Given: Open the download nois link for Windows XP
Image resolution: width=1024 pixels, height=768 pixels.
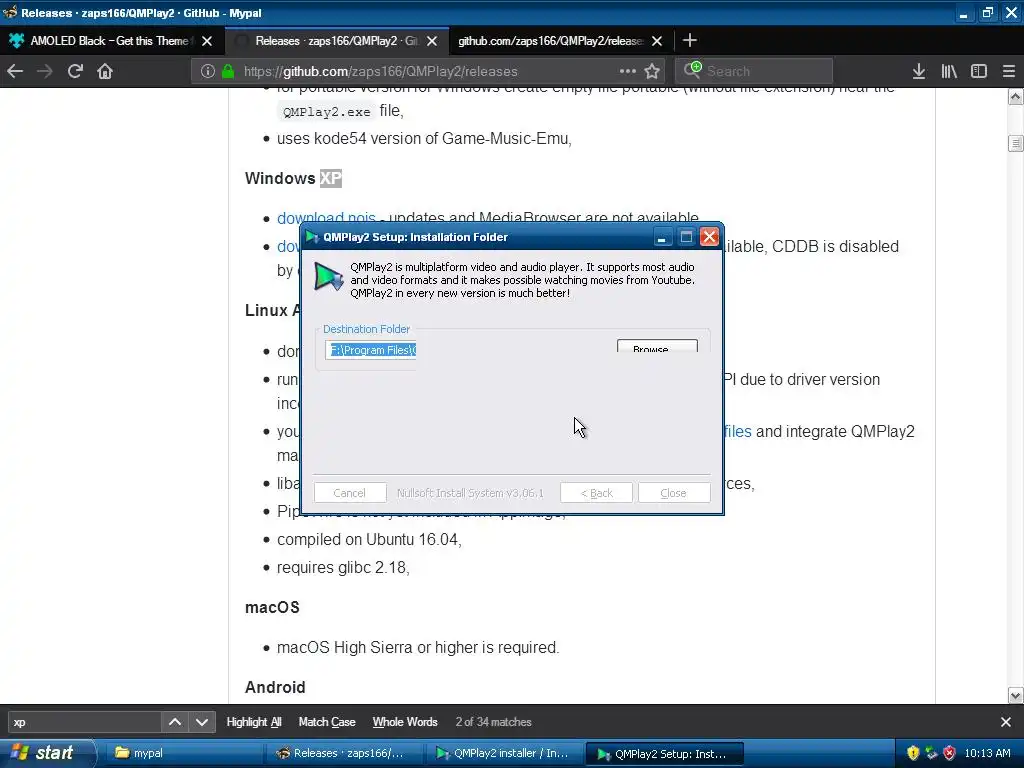Looking at the screenshot, I should pyautogui.click(x=326, y=217).
